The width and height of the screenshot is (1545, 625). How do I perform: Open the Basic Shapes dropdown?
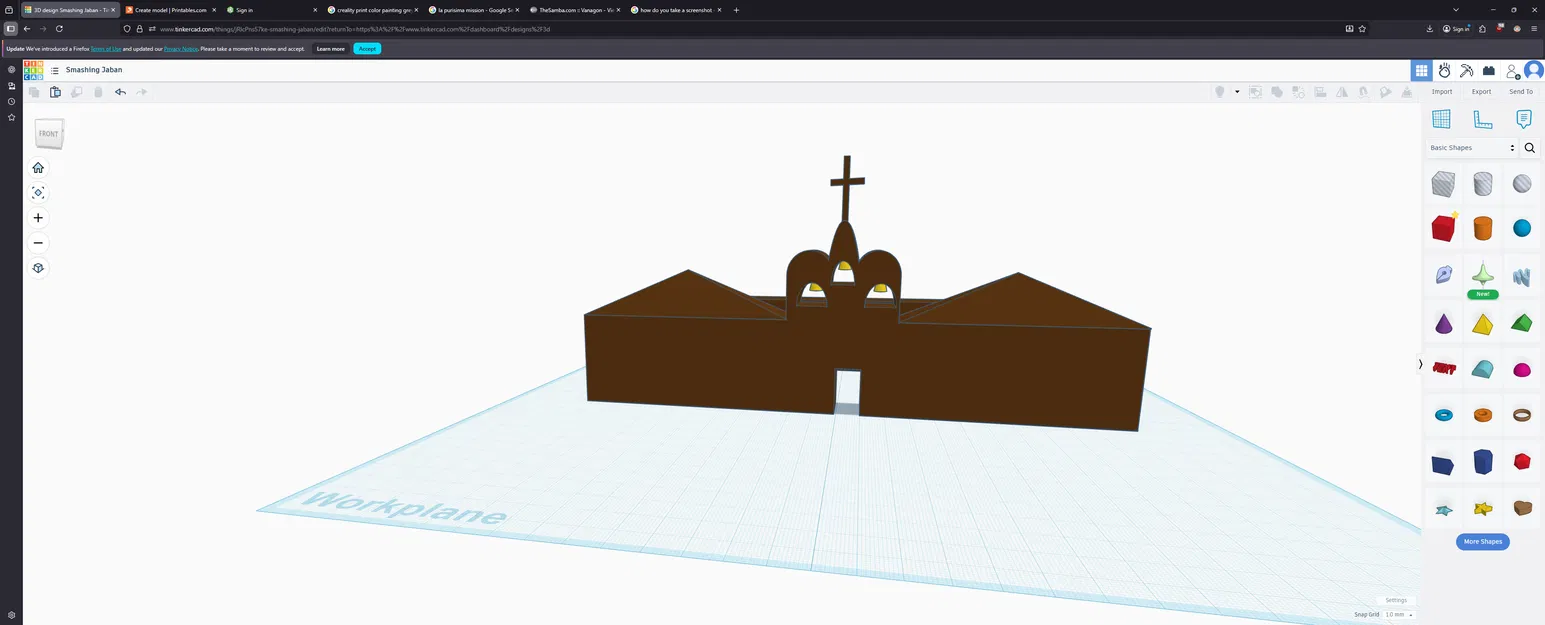(x=1472, y=148)
